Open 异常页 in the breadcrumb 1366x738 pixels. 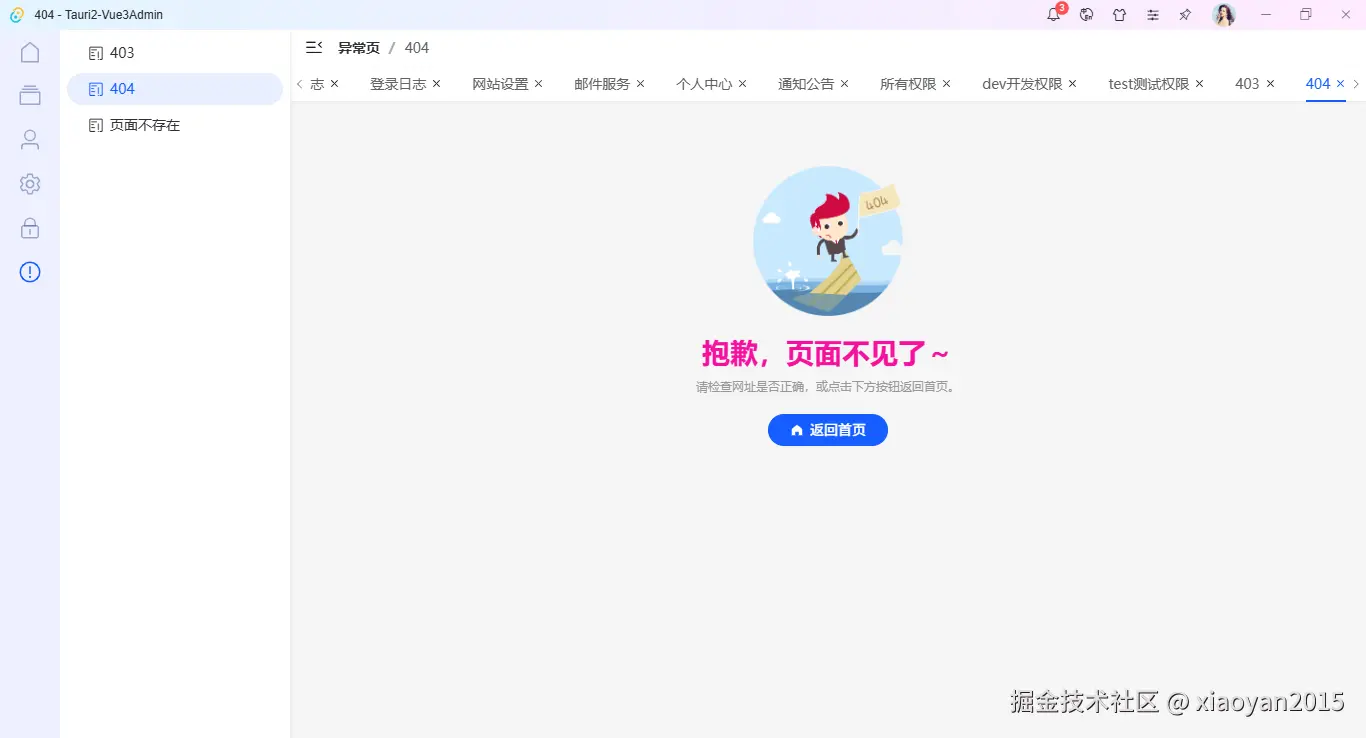(x=358, y=47)
